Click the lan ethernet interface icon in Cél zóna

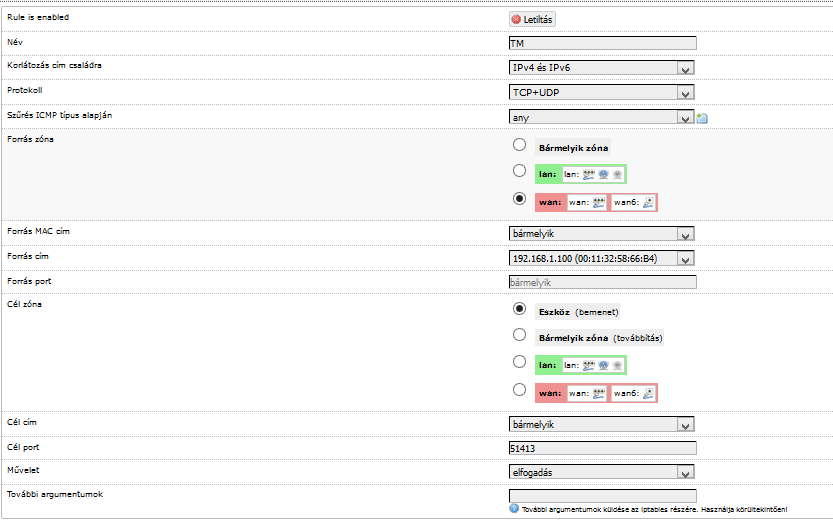pos(589,366)
